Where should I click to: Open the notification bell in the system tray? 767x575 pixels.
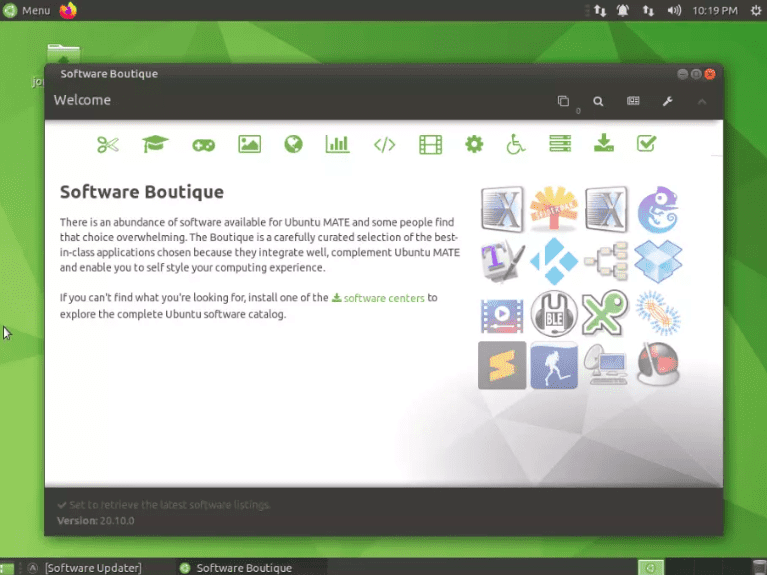point(623,10)
